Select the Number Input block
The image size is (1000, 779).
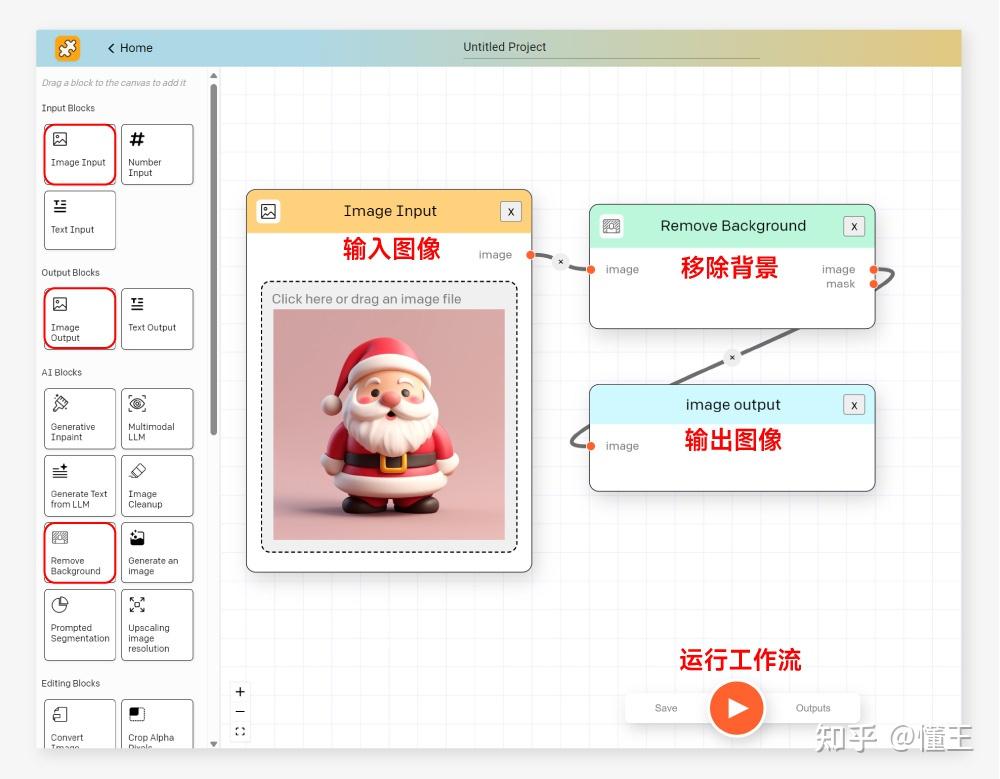(x=156, y=154)
